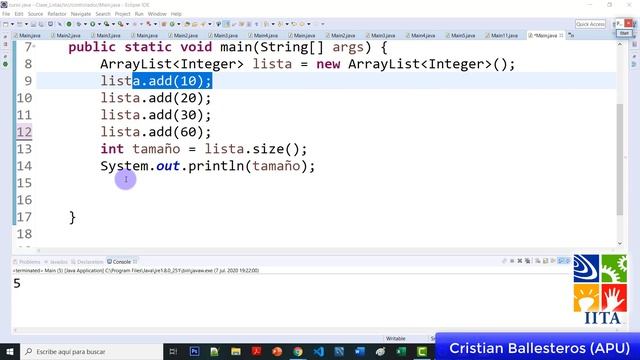Switch to the Main11.java editor tab
The image size is (640, 360).
(x=501, y=36)
